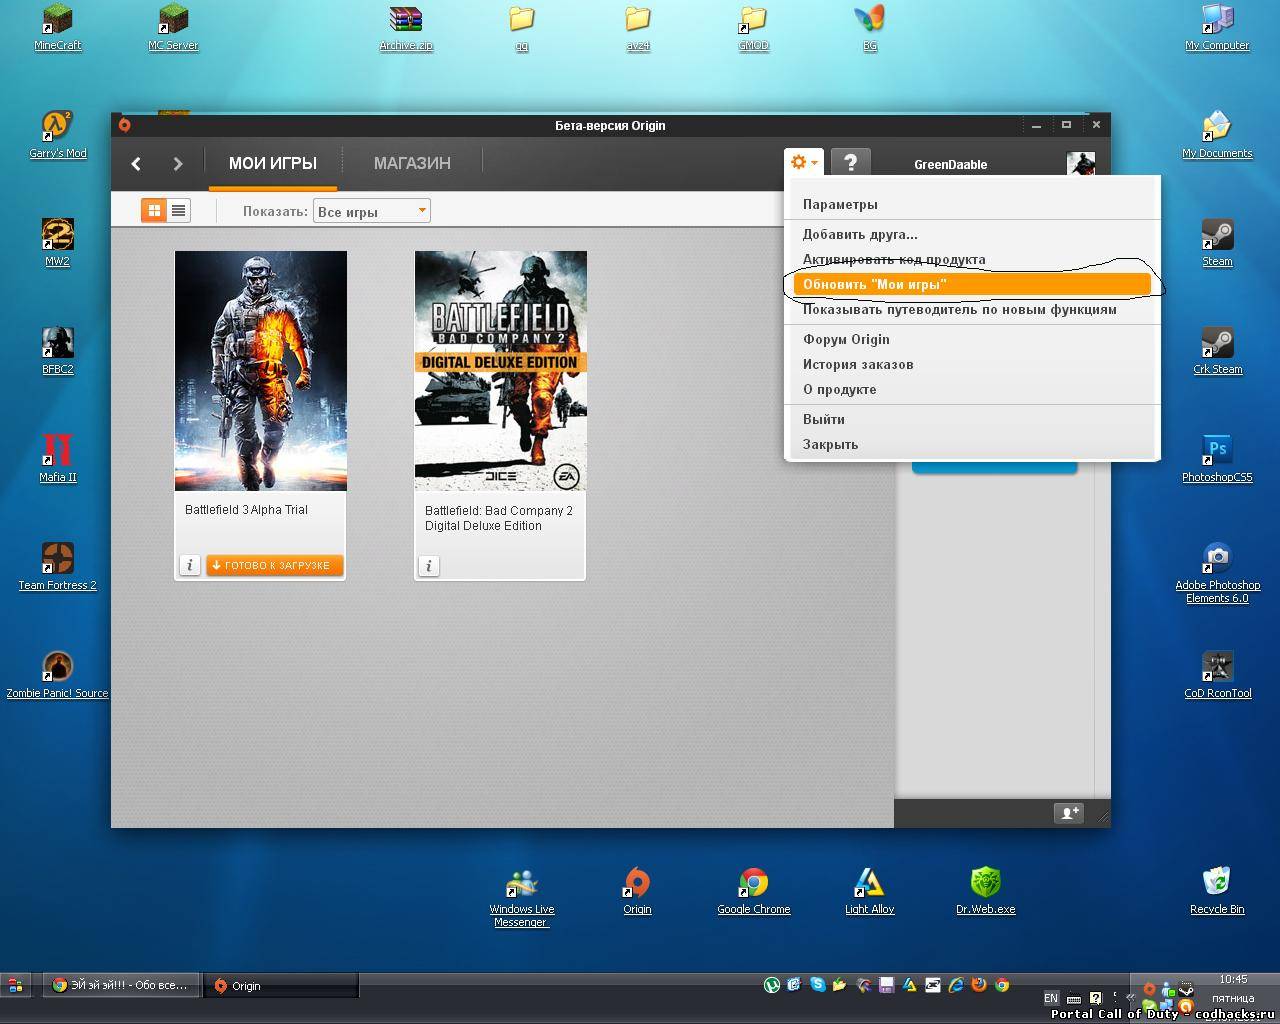
Task: Go forward with the right arrow
Action: point(178,163)
